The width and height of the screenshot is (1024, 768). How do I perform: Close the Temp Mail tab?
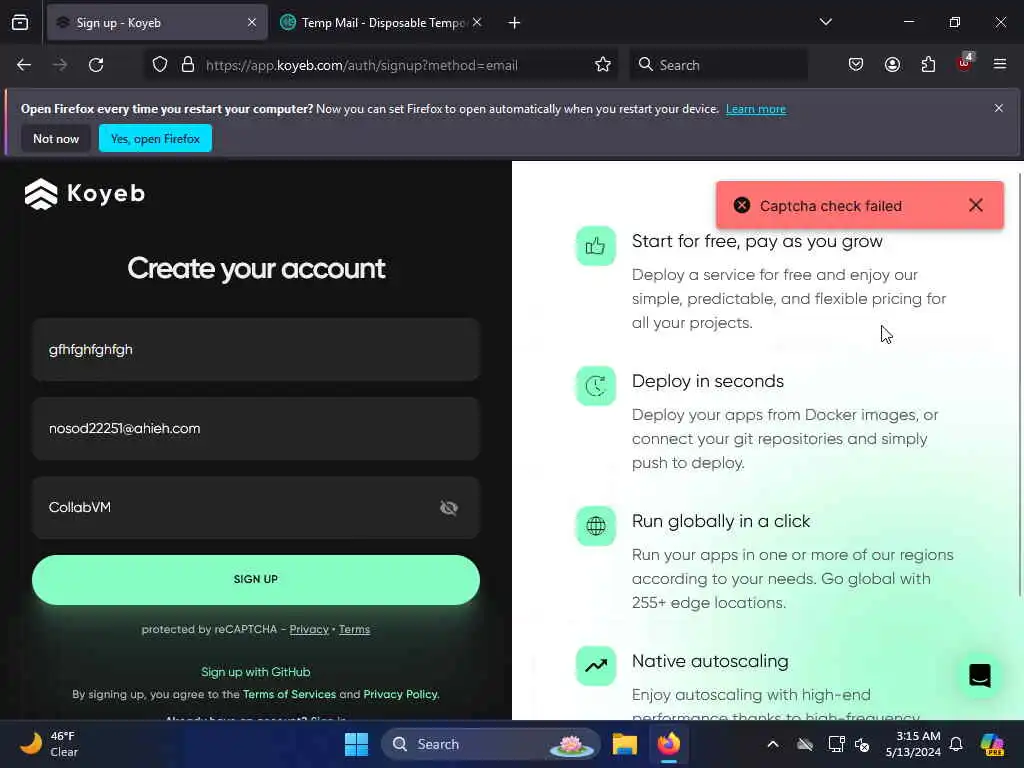pyautogui.click(x=477, y=23)
